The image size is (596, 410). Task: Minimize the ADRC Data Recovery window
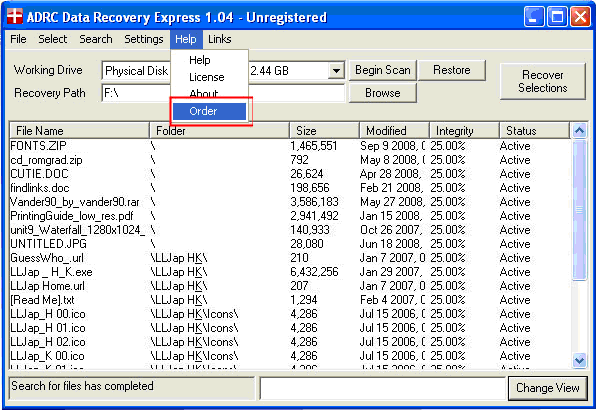tap(534, 17)
